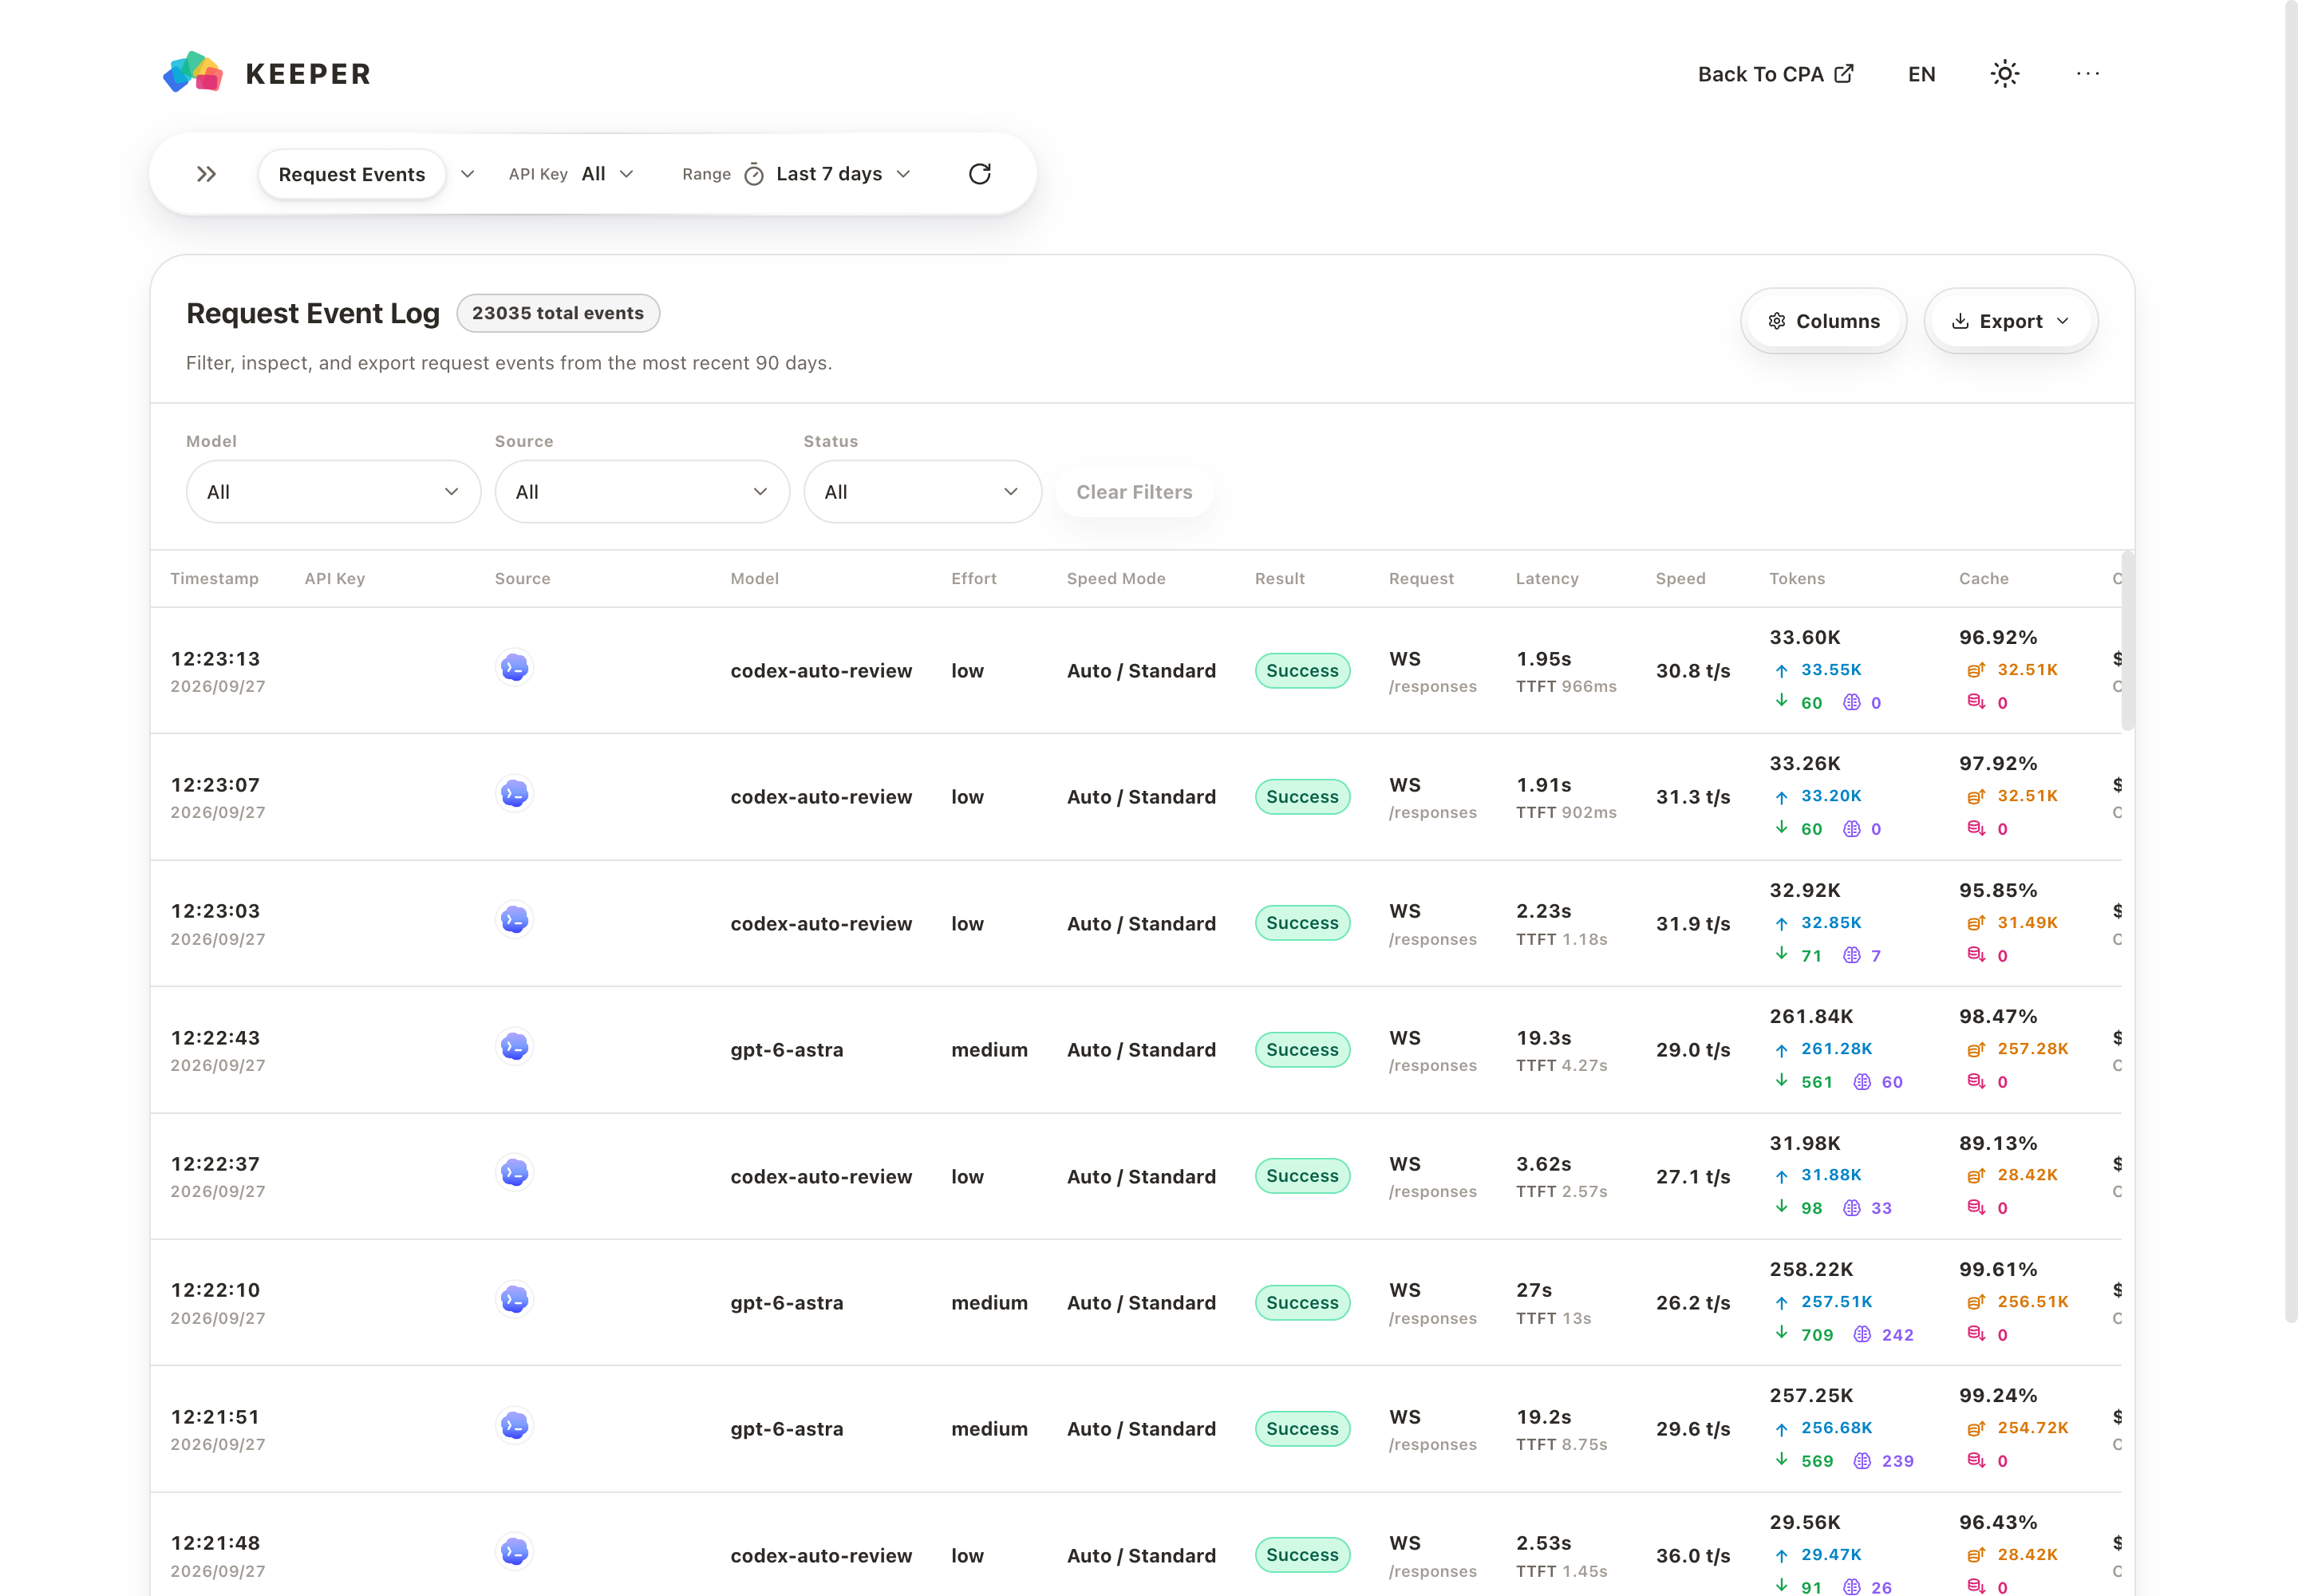Open the three-dot more menu
Viewport: 2298px width, 1596px height.
point(2087,74)
